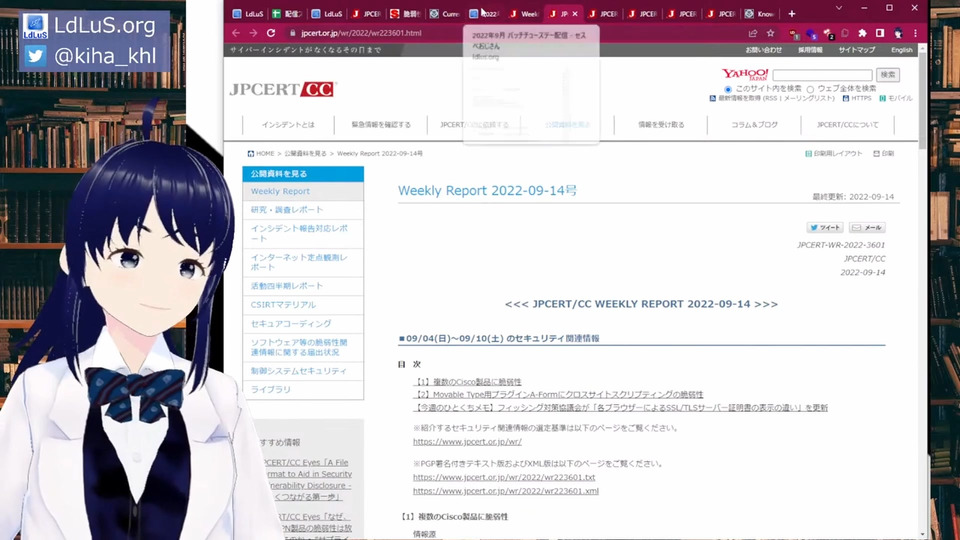Go back using the browser back arrow
This screenshot has height=540, width=960.
click(x=236, y=33)
